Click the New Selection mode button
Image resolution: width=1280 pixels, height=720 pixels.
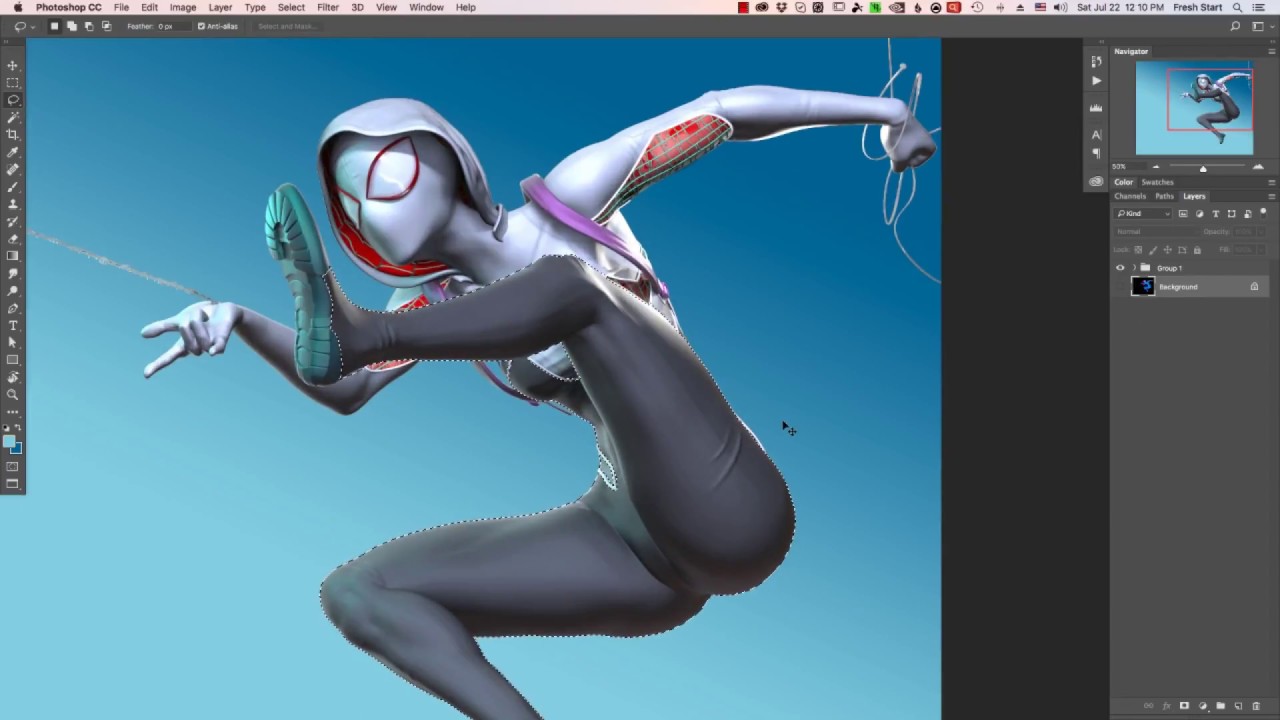click(55, 26)
